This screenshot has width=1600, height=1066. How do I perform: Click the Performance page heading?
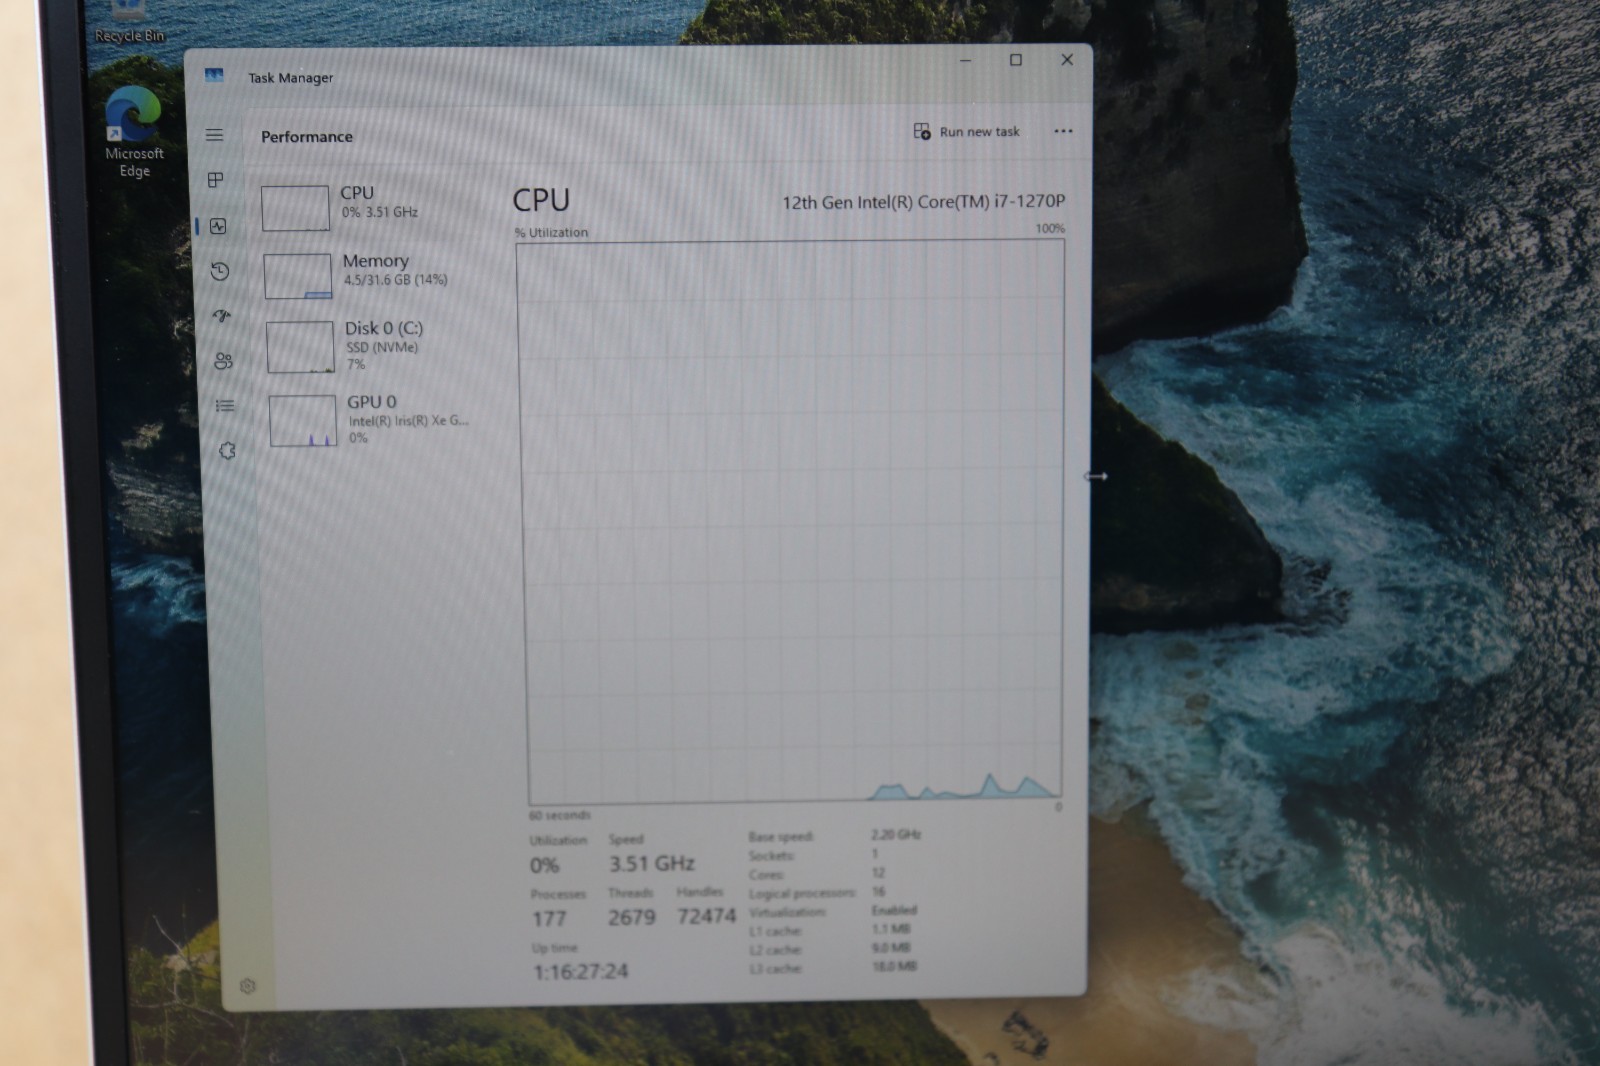(x=307, y=137)
